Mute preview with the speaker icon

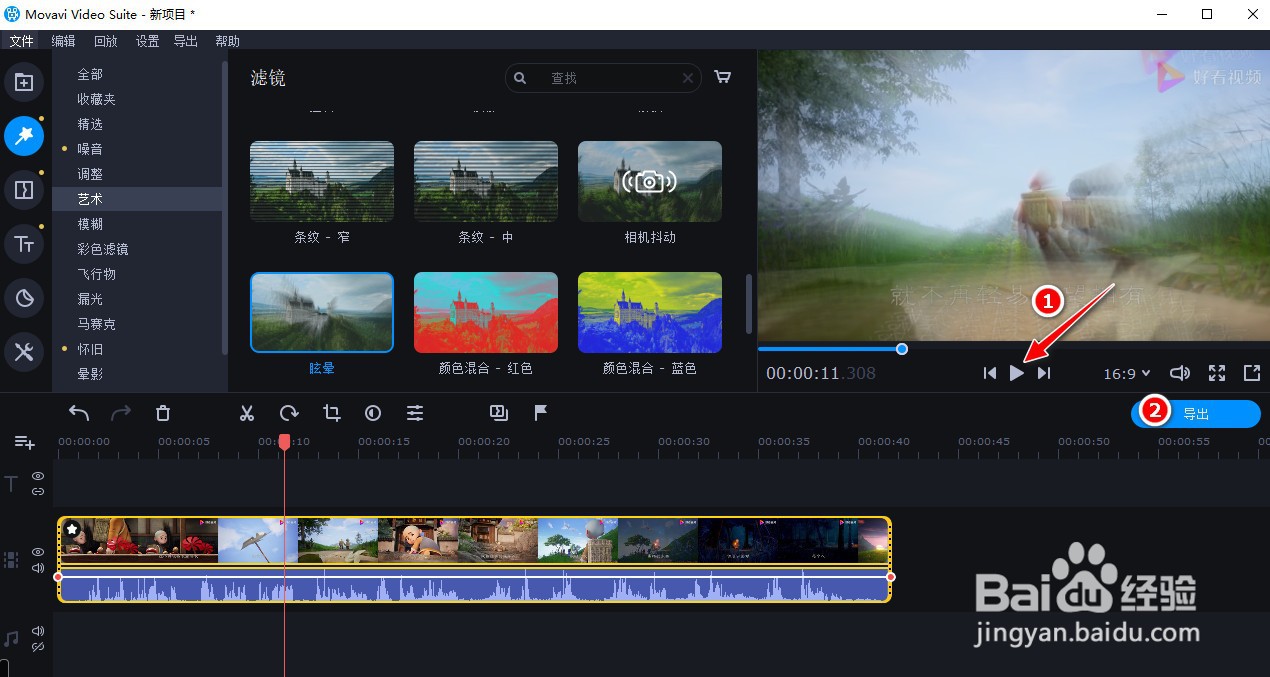pyautogui.click(x=1180, y=373)
